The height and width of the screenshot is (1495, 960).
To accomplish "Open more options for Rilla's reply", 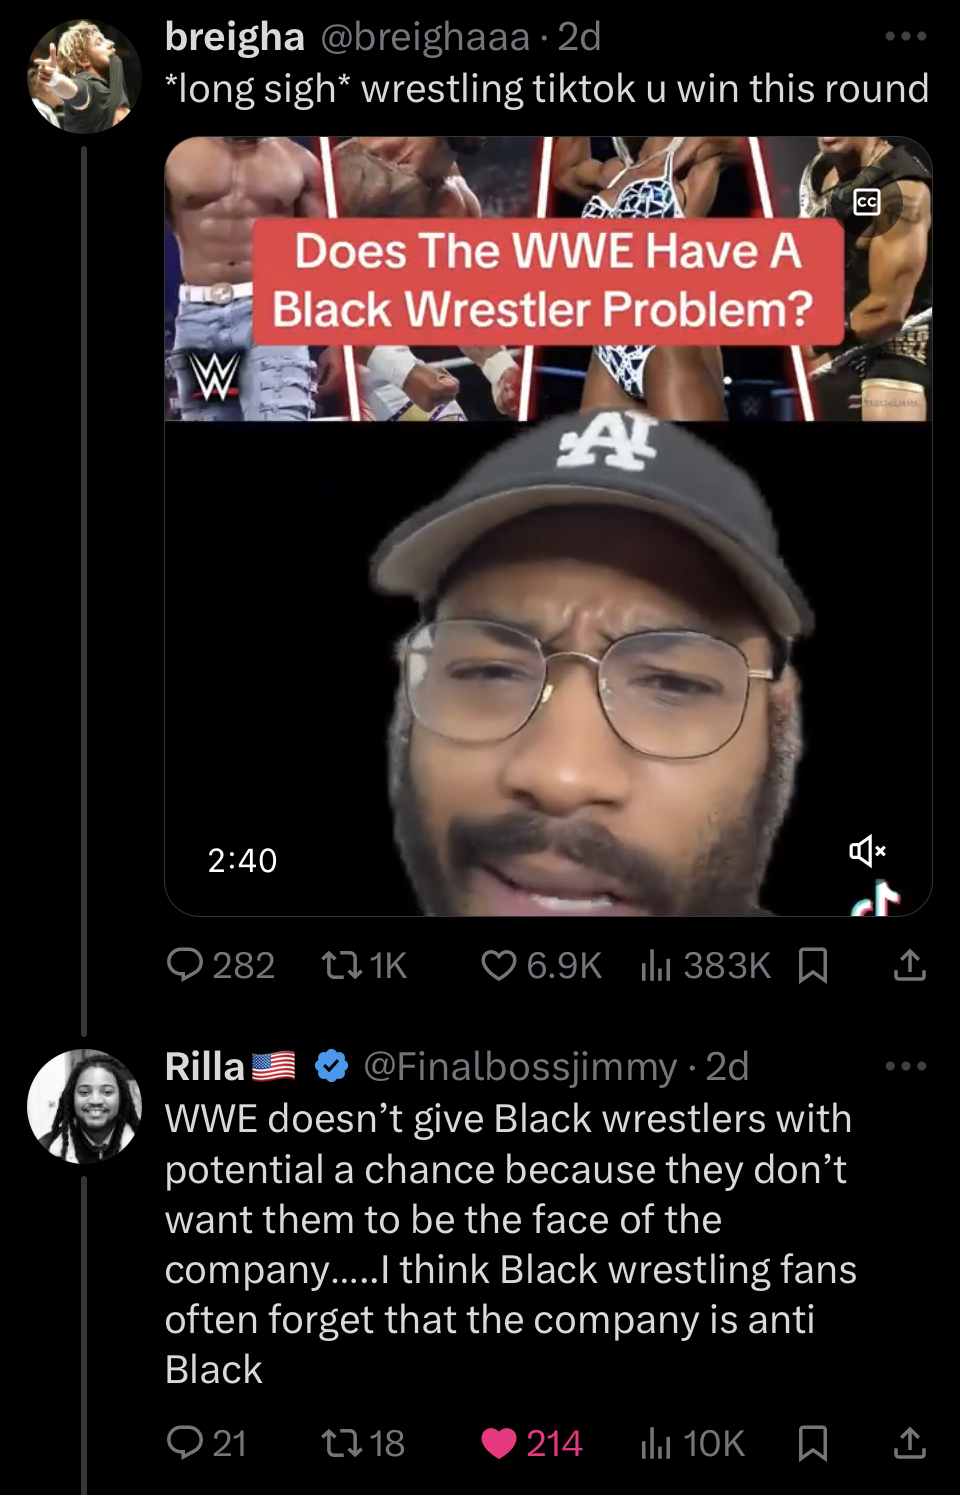I will 906,1066.
